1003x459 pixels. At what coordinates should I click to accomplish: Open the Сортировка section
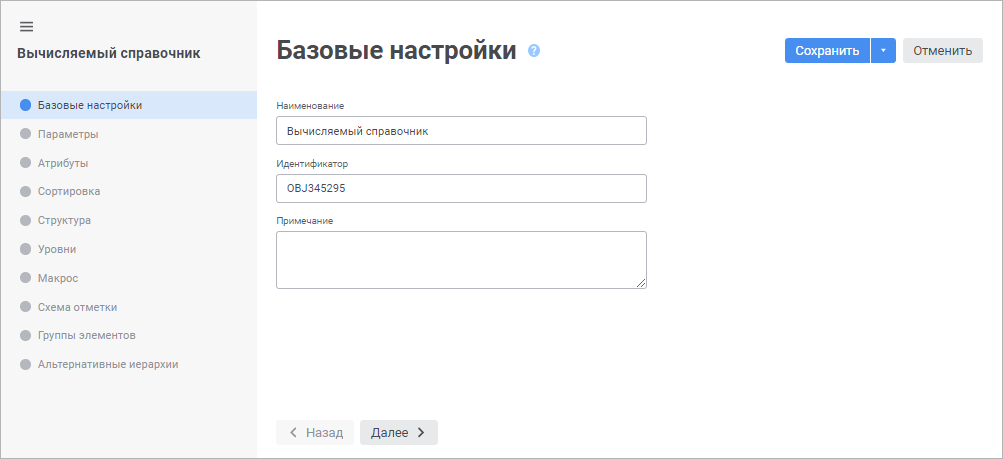[x=68, y=191]
